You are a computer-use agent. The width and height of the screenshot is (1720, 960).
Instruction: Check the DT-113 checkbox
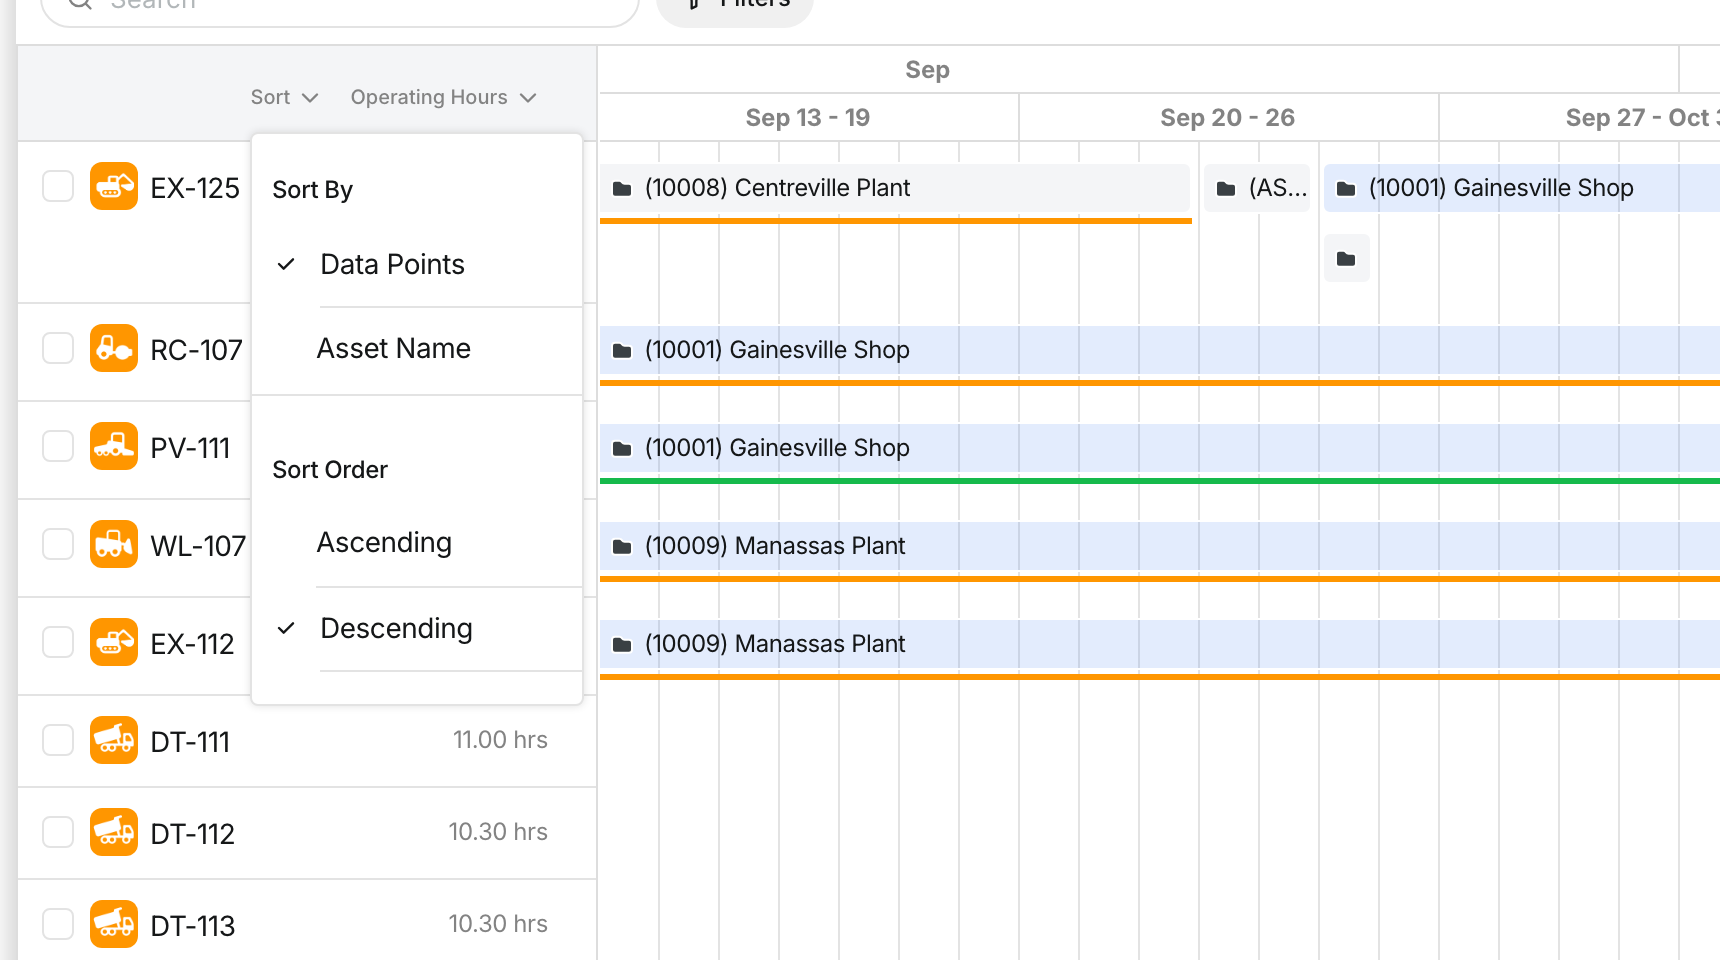[x=58, y=924]
